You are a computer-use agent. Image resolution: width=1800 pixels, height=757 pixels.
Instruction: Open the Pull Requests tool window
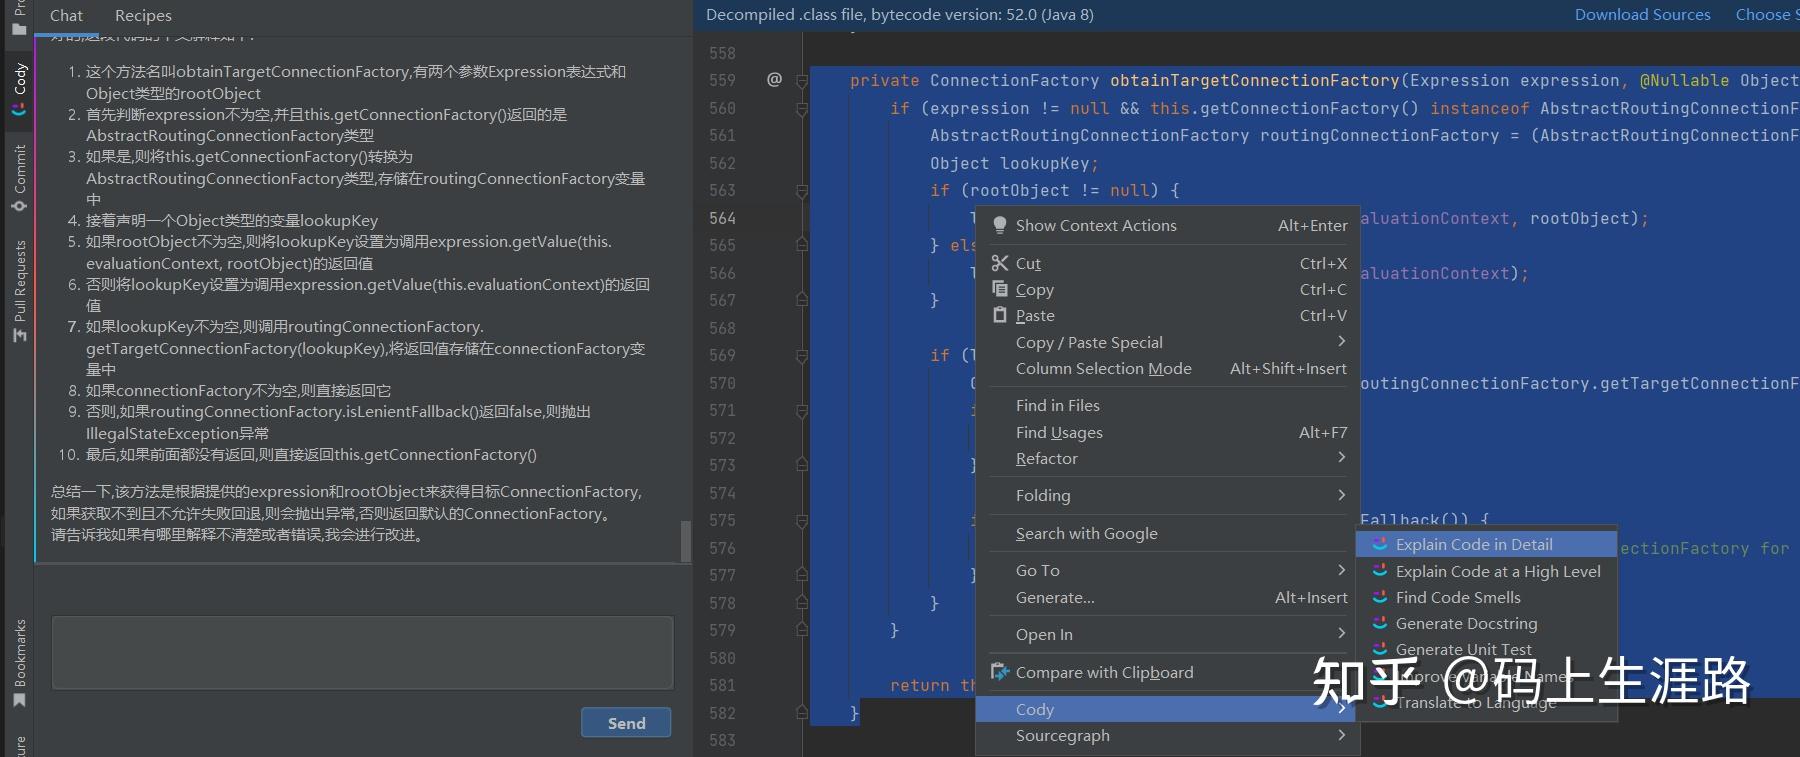(19, 291)
